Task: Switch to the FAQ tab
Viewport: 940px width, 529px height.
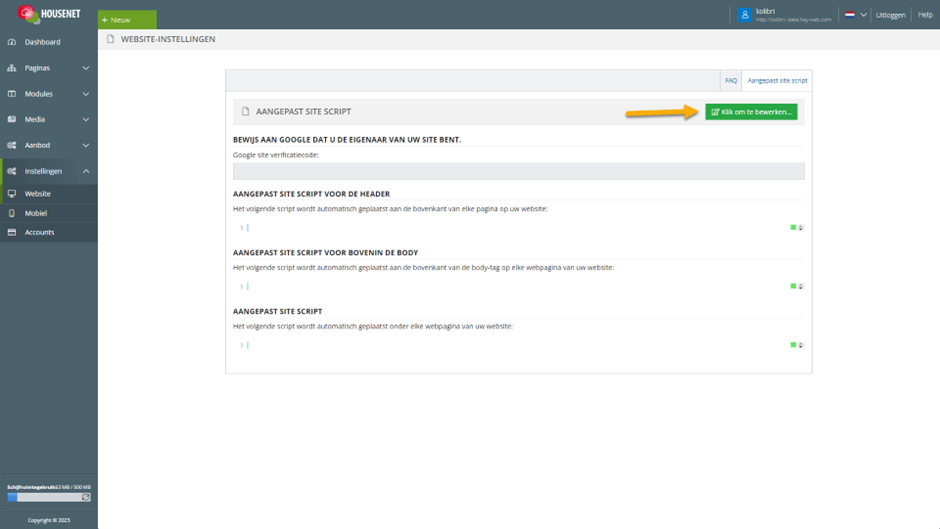Action: click(731, 80)
